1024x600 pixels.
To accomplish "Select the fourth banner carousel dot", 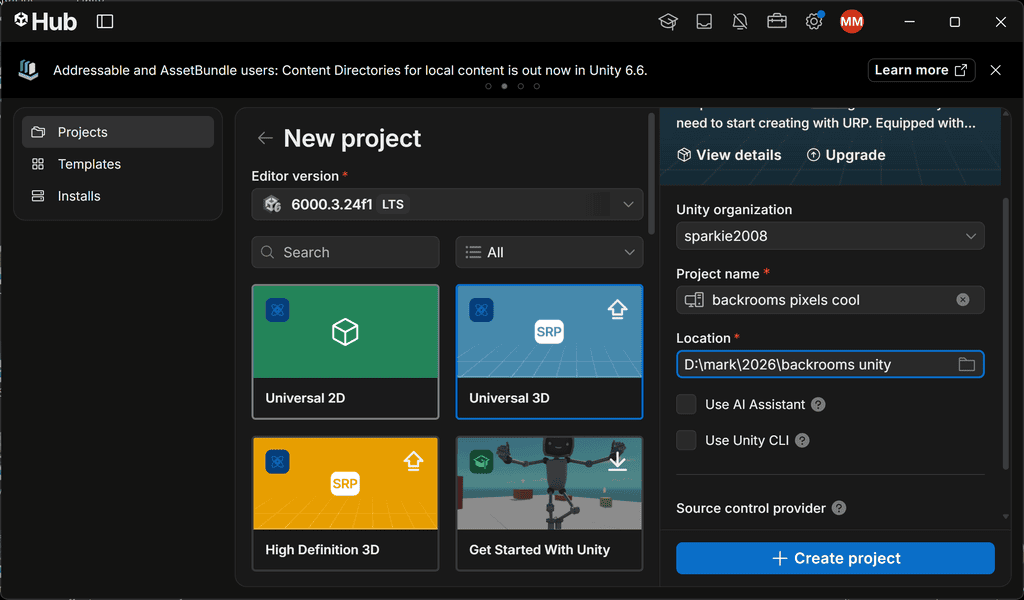I will 537,86.
